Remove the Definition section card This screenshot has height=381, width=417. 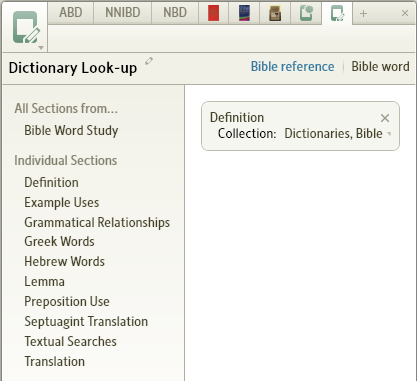[x=385, y=118]
